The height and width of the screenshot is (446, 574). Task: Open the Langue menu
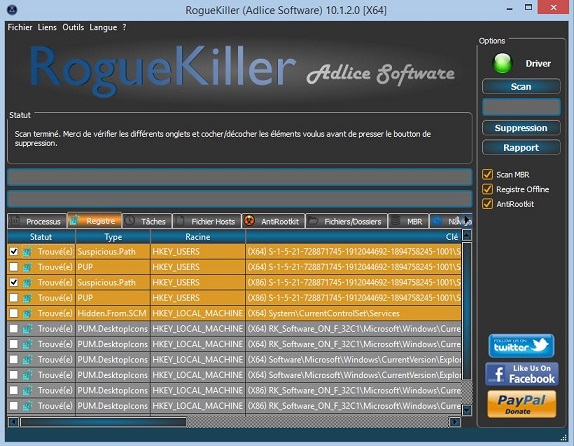point(103,27)
